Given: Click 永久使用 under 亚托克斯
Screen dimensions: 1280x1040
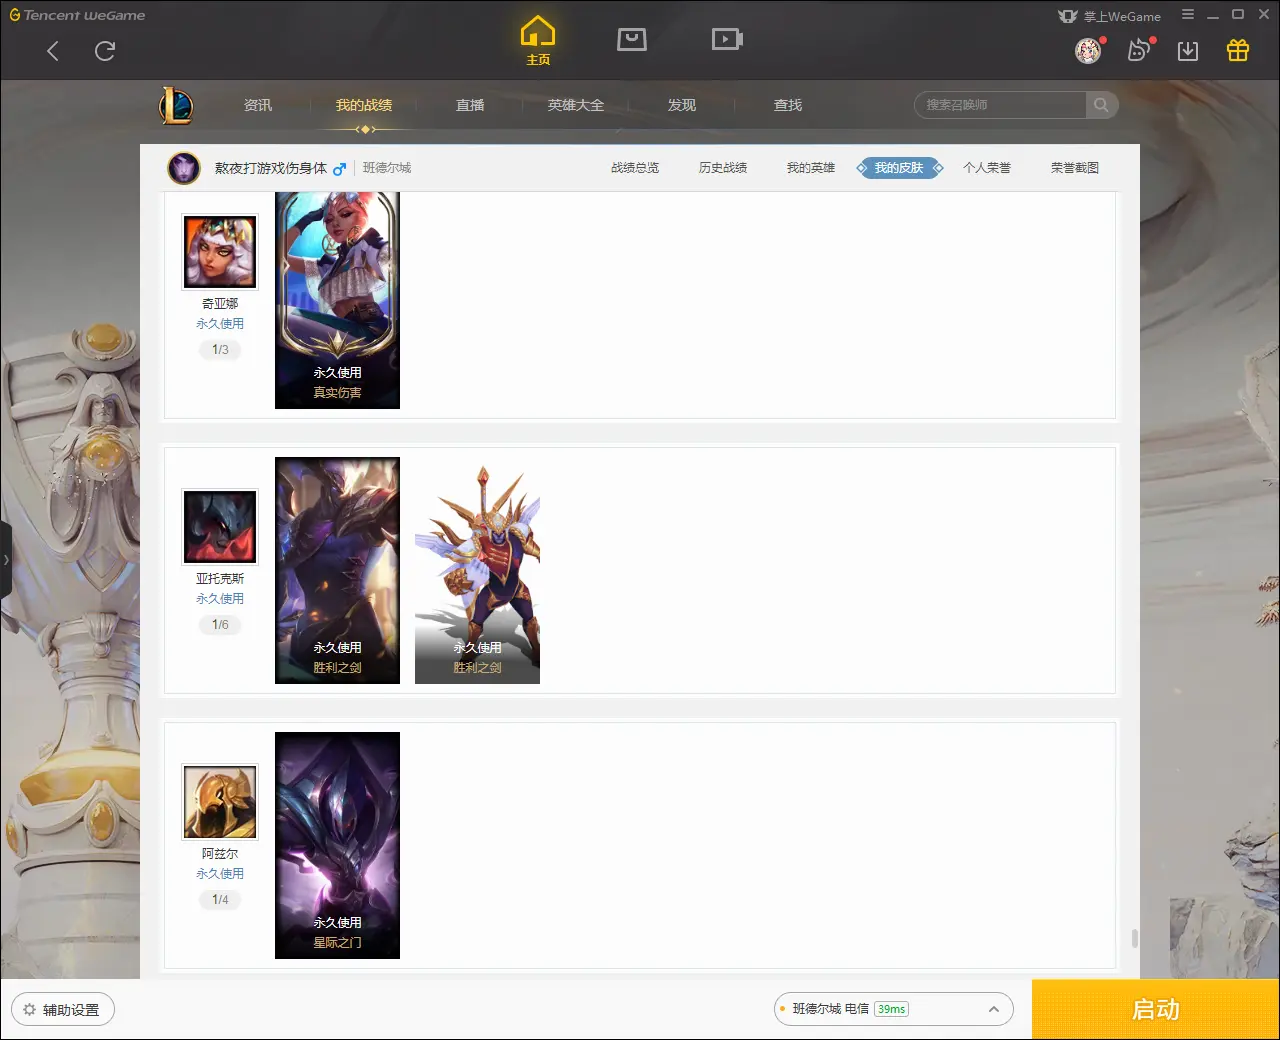Looking at the screenshot, I should pos(220,599).
